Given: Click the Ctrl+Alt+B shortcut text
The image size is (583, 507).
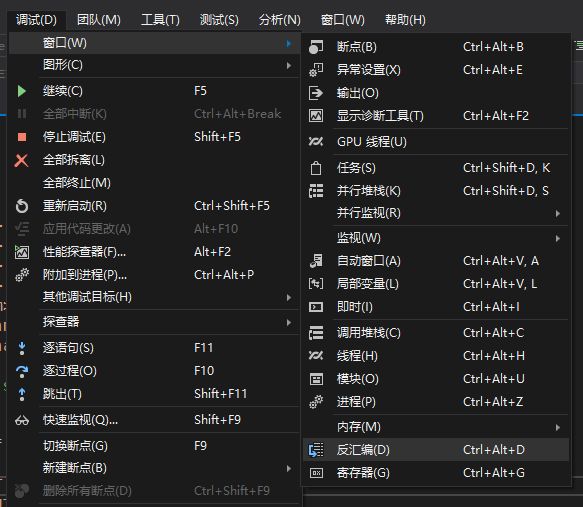Looking at the screenshot, I should (493, 47).
